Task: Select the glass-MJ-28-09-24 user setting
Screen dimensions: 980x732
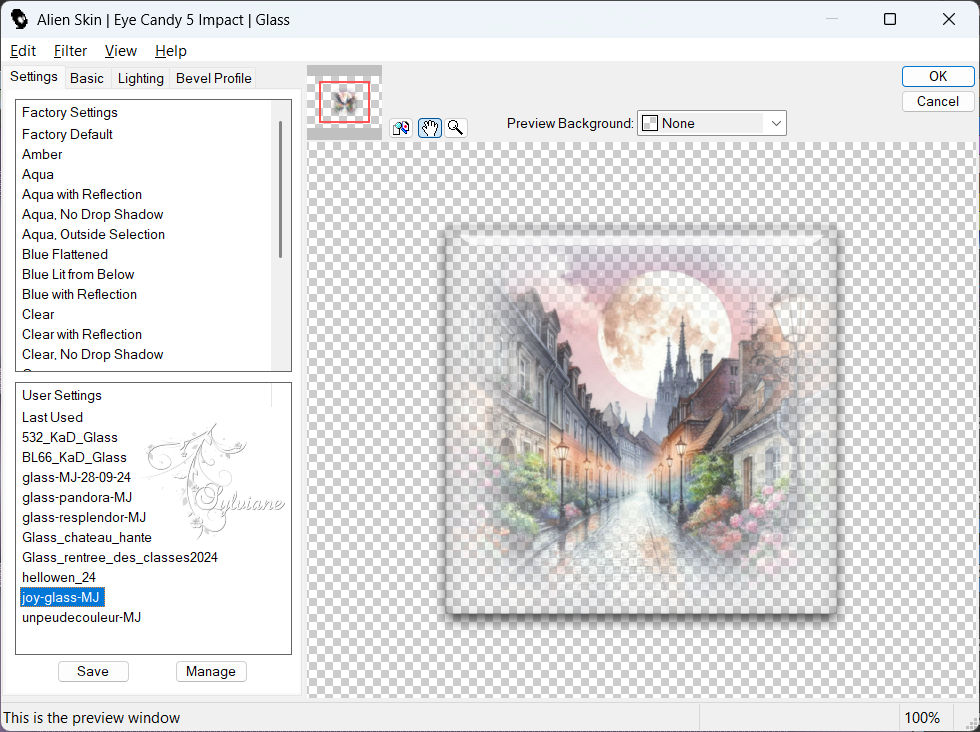Action: pyautogui.click(x=76, y=478)
